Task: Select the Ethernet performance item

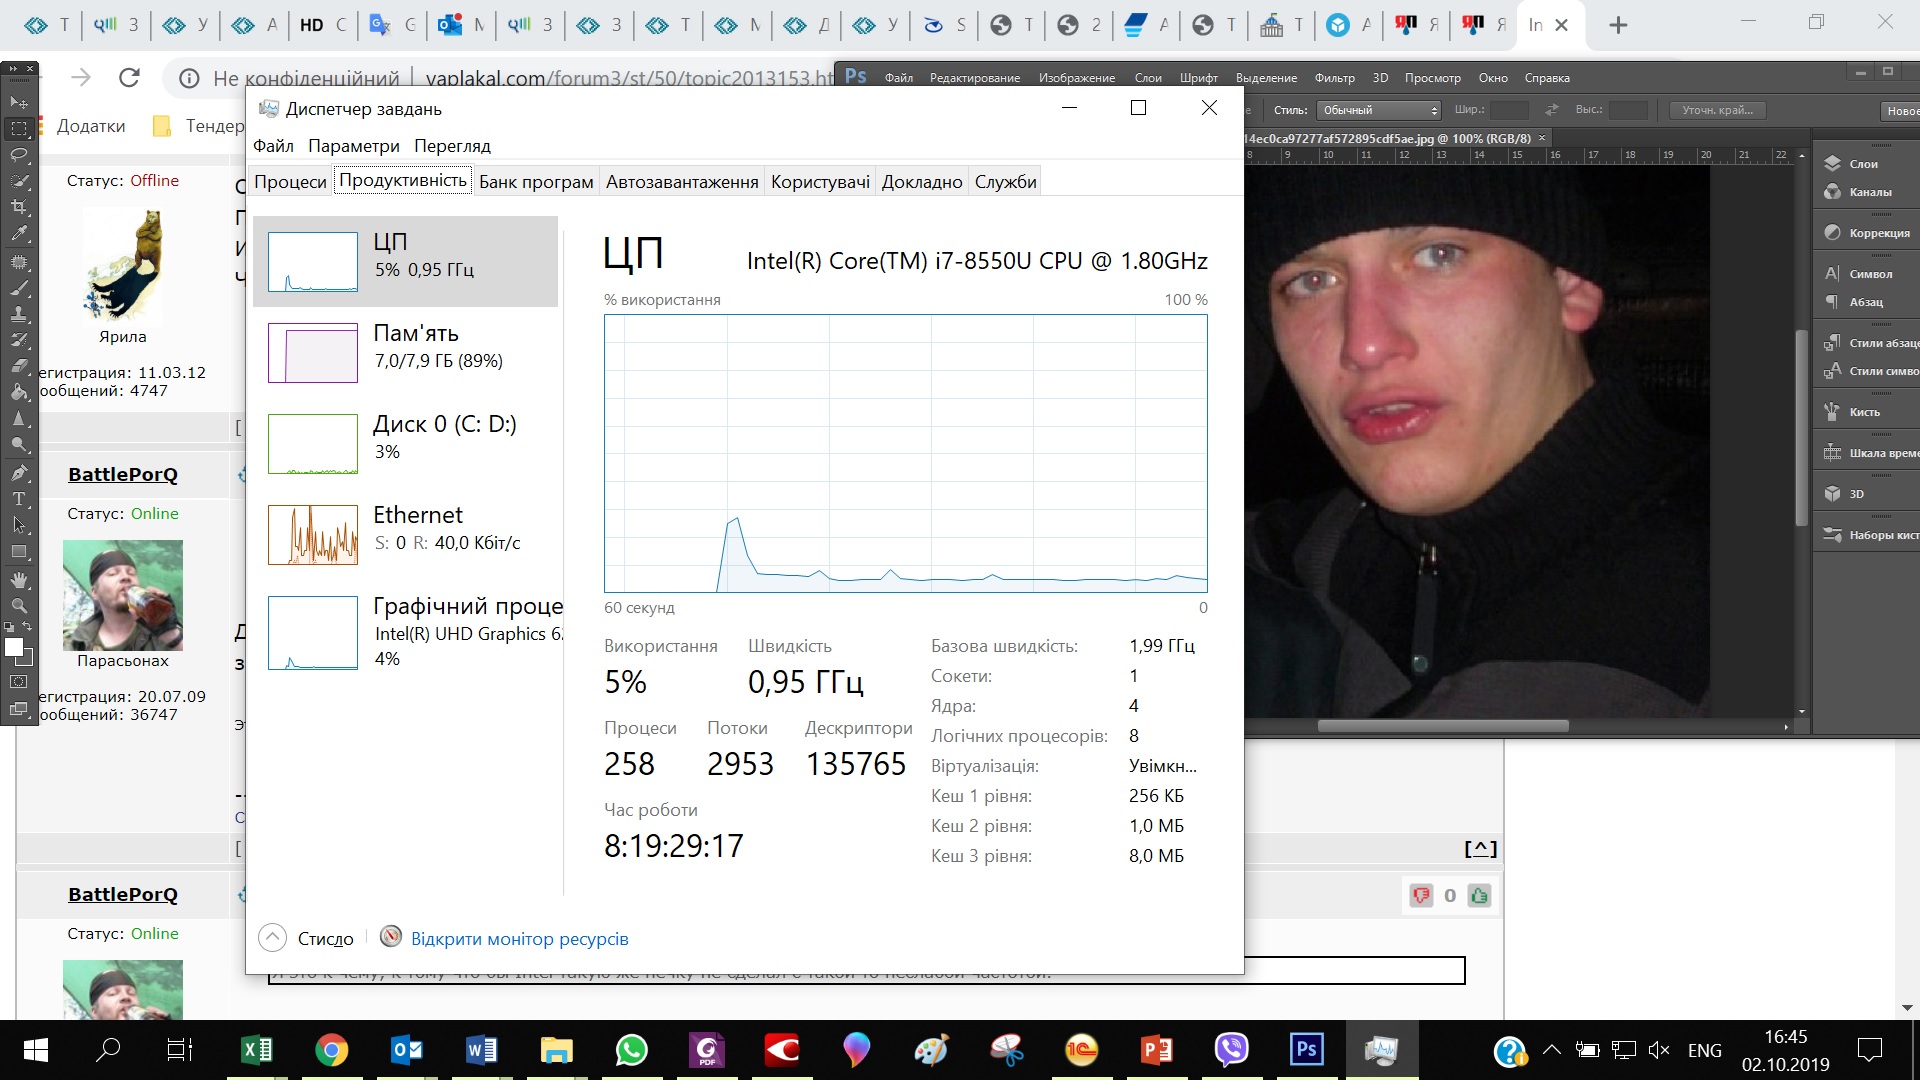Action: (x=405, y=534)
